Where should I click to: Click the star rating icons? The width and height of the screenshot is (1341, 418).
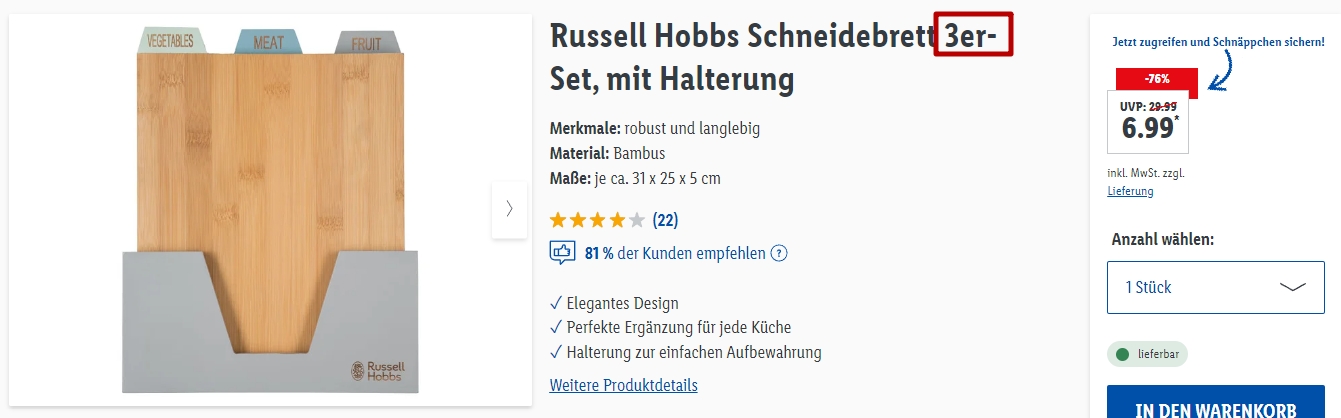(x=597, y=219)
